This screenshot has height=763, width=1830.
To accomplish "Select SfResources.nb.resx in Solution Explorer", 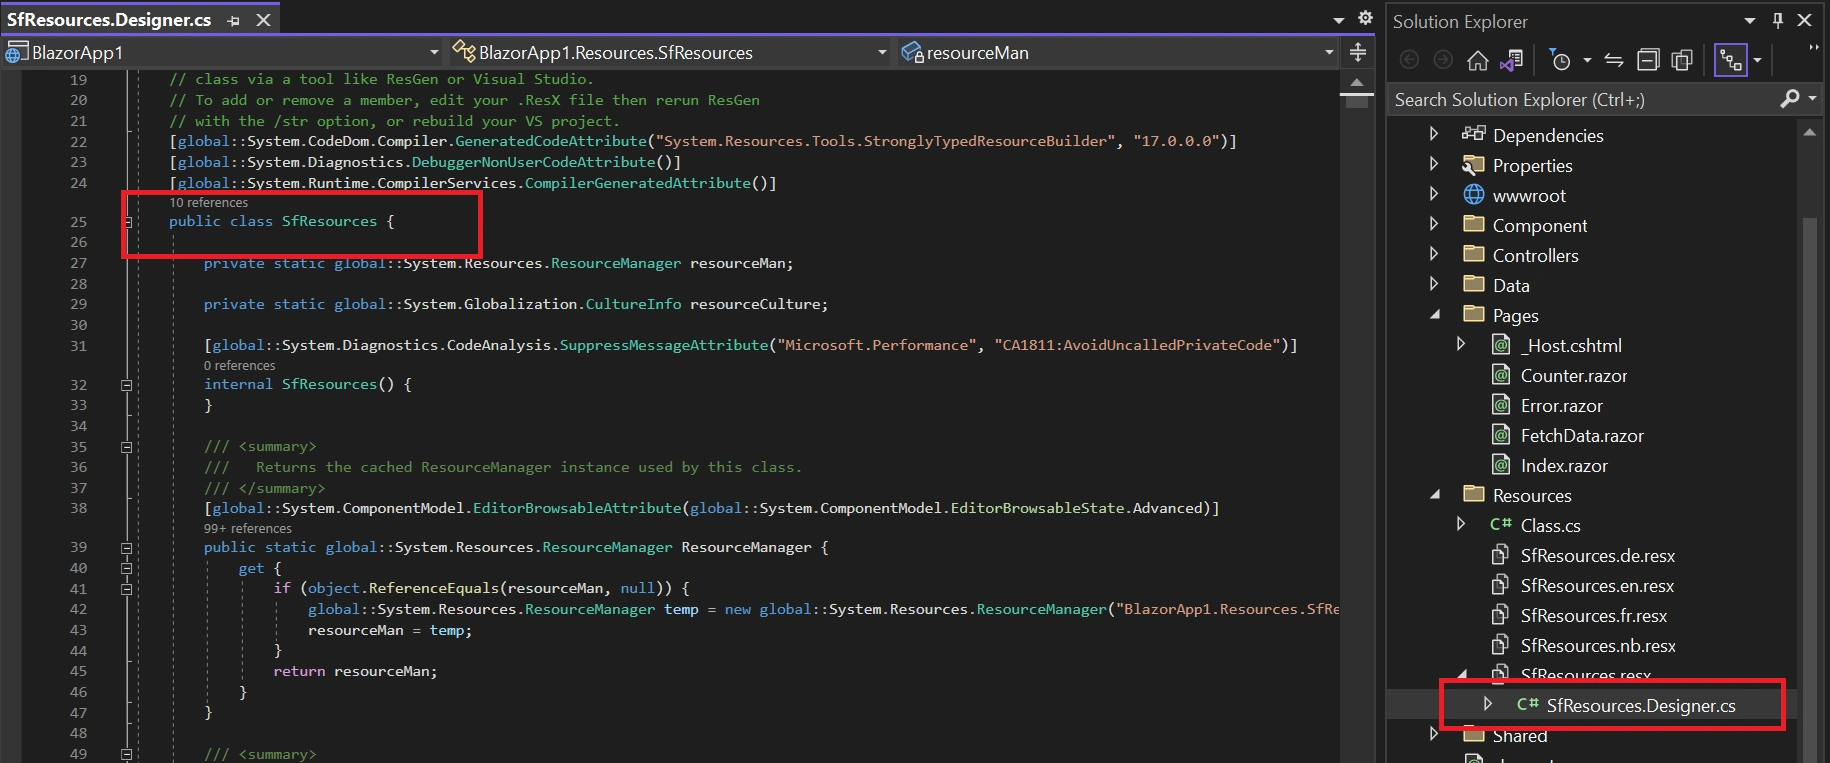I will [x=1598, y=645].
